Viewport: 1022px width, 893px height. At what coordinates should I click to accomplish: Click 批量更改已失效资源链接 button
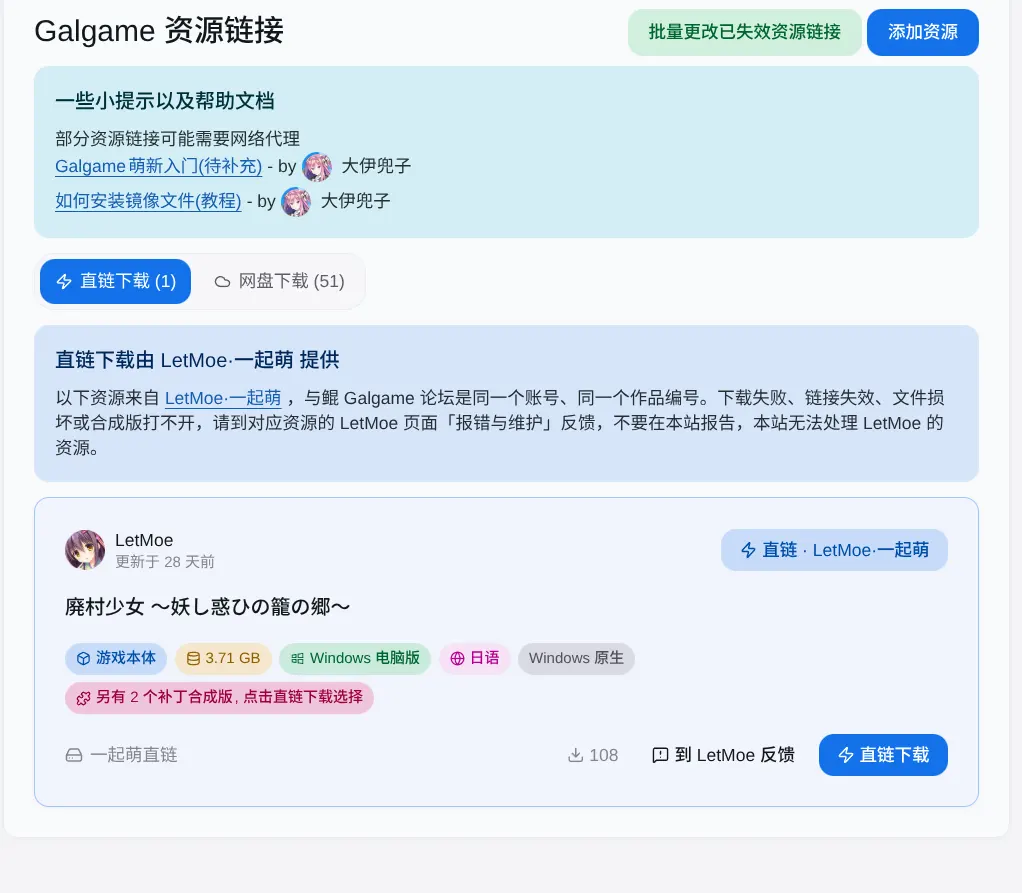click(744, 32)
